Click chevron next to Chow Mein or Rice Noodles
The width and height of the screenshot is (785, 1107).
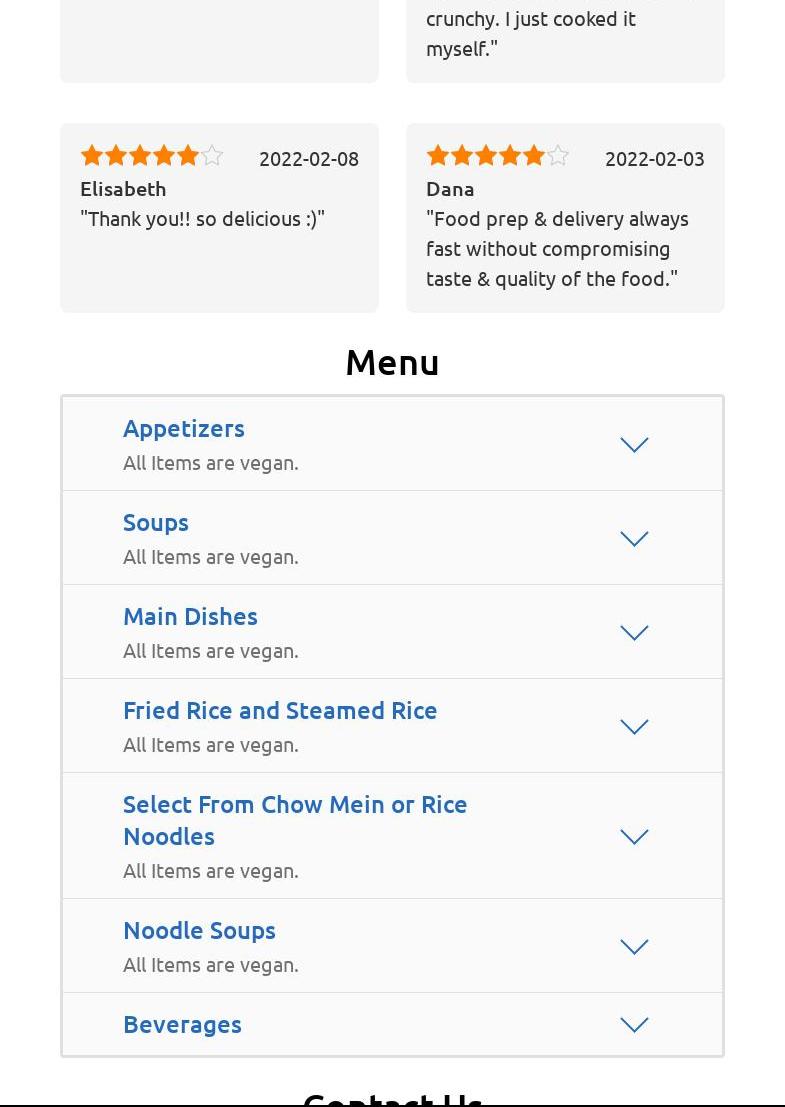(x=634, y=837)
